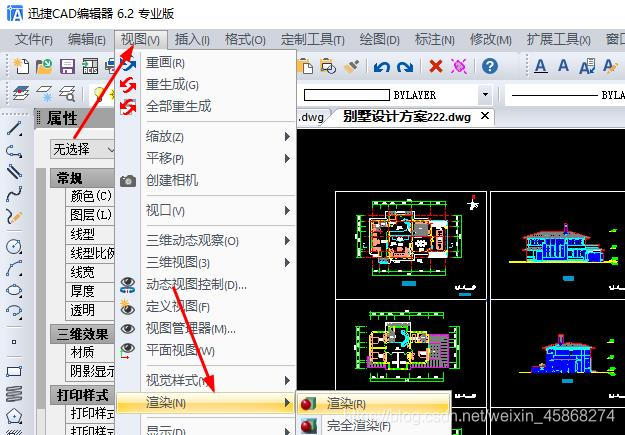Screen dimensions: 625x435
Task: Click the red X delete icon
Action: [x=436, y=66]
